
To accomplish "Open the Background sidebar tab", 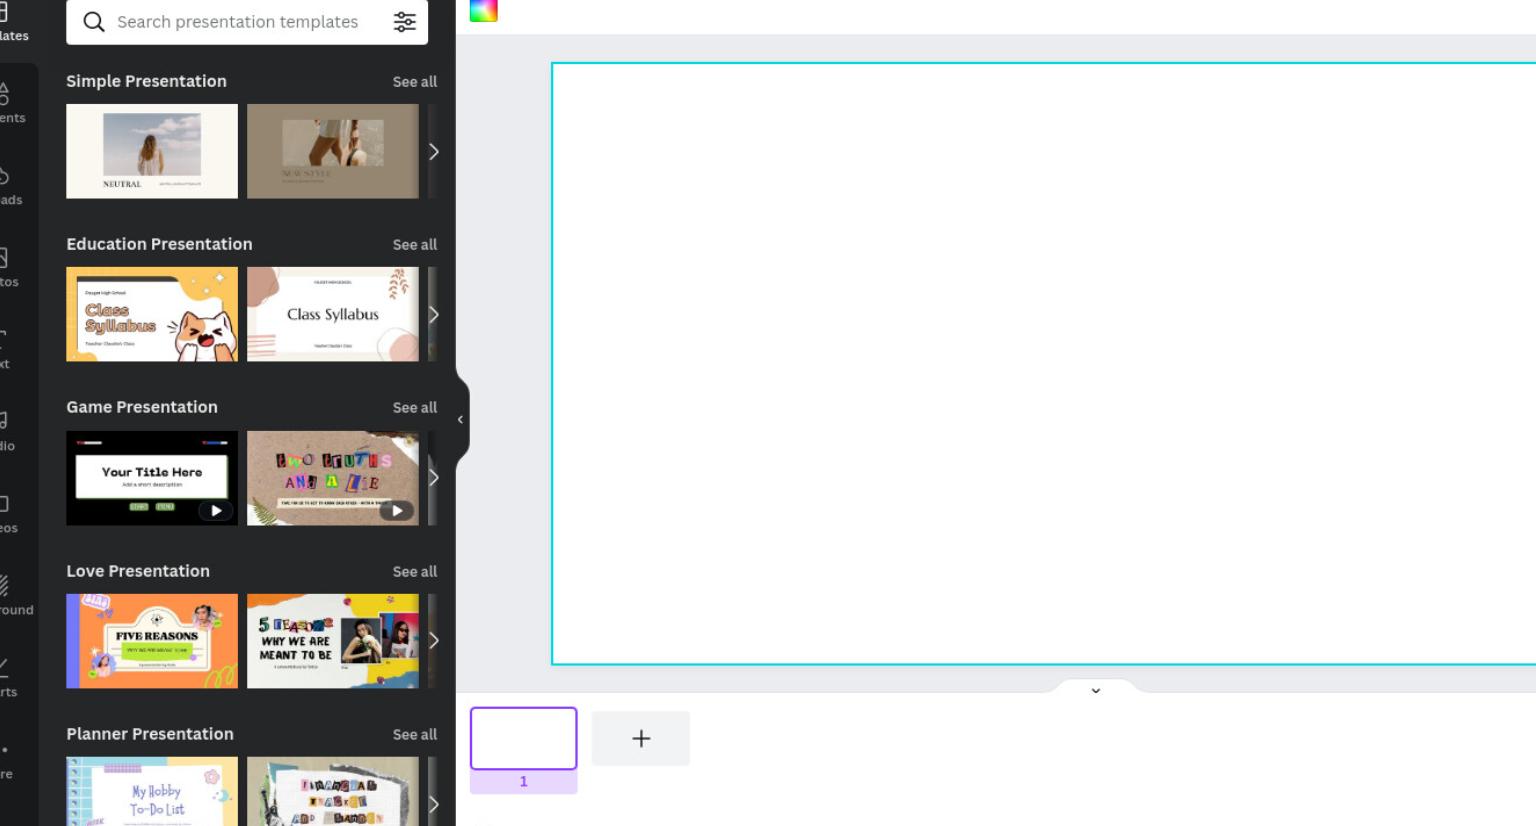I will pyautogui.click(x=16, y=596).
